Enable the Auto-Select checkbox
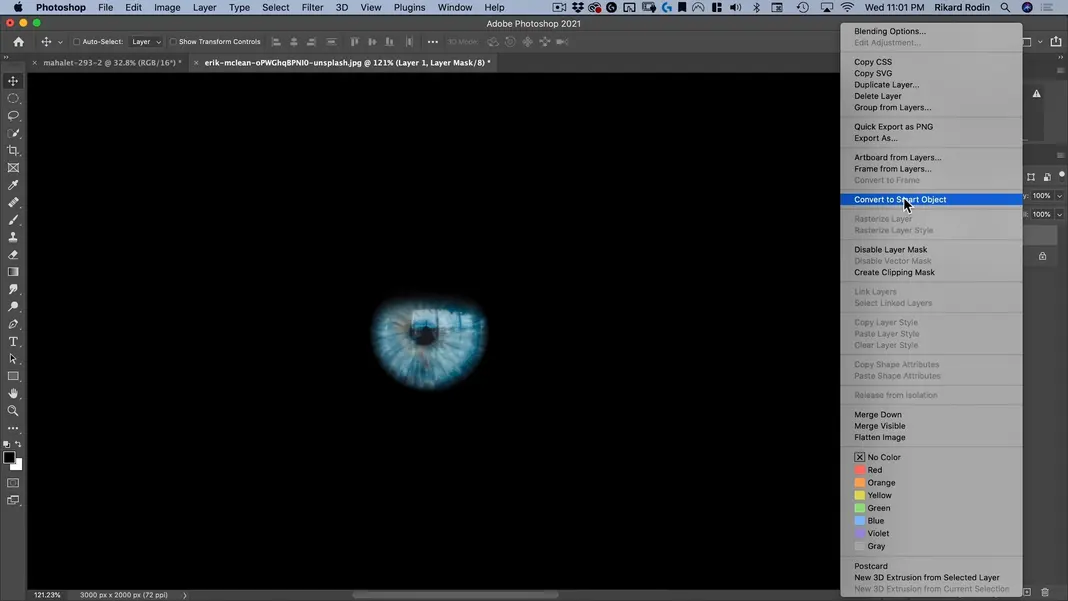Image resolution: width=1068 pixels, height=601 pixels. coord(76,42)
